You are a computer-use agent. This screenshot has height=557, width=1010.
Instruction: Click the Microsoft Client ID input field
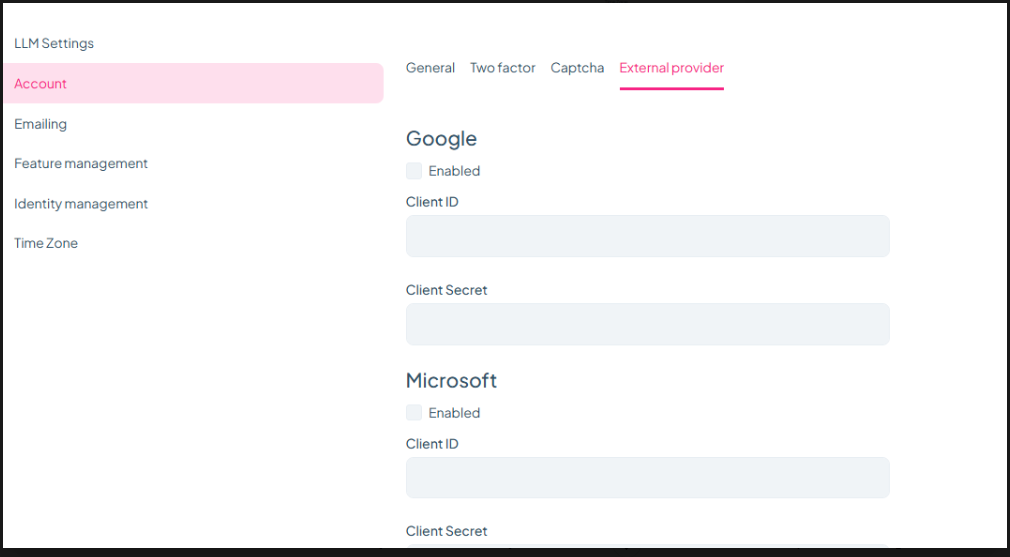tap(647, 478)
